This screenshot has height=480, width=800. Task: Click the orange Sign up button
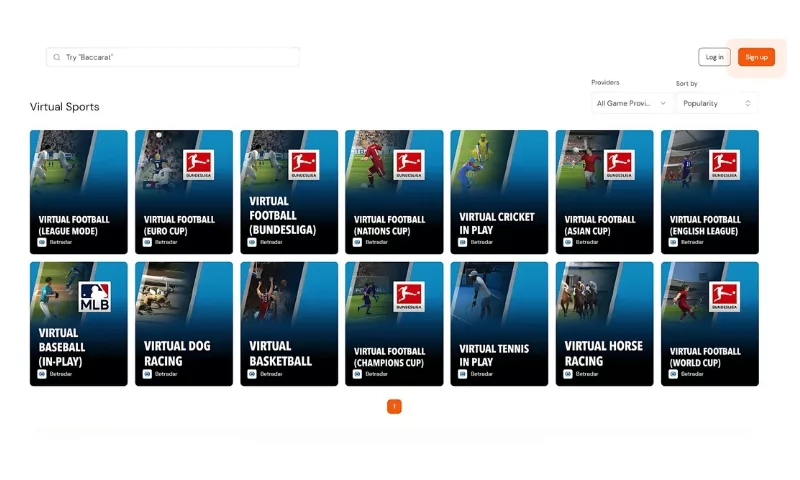pos(756,57)
